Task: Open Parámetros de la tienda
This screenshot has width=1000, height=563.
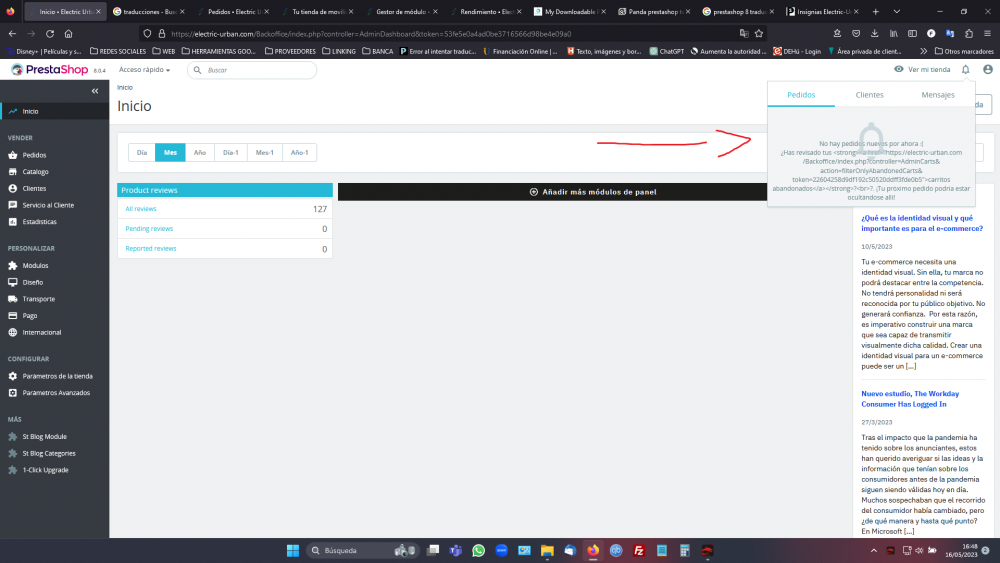Action: coord(57,376)
